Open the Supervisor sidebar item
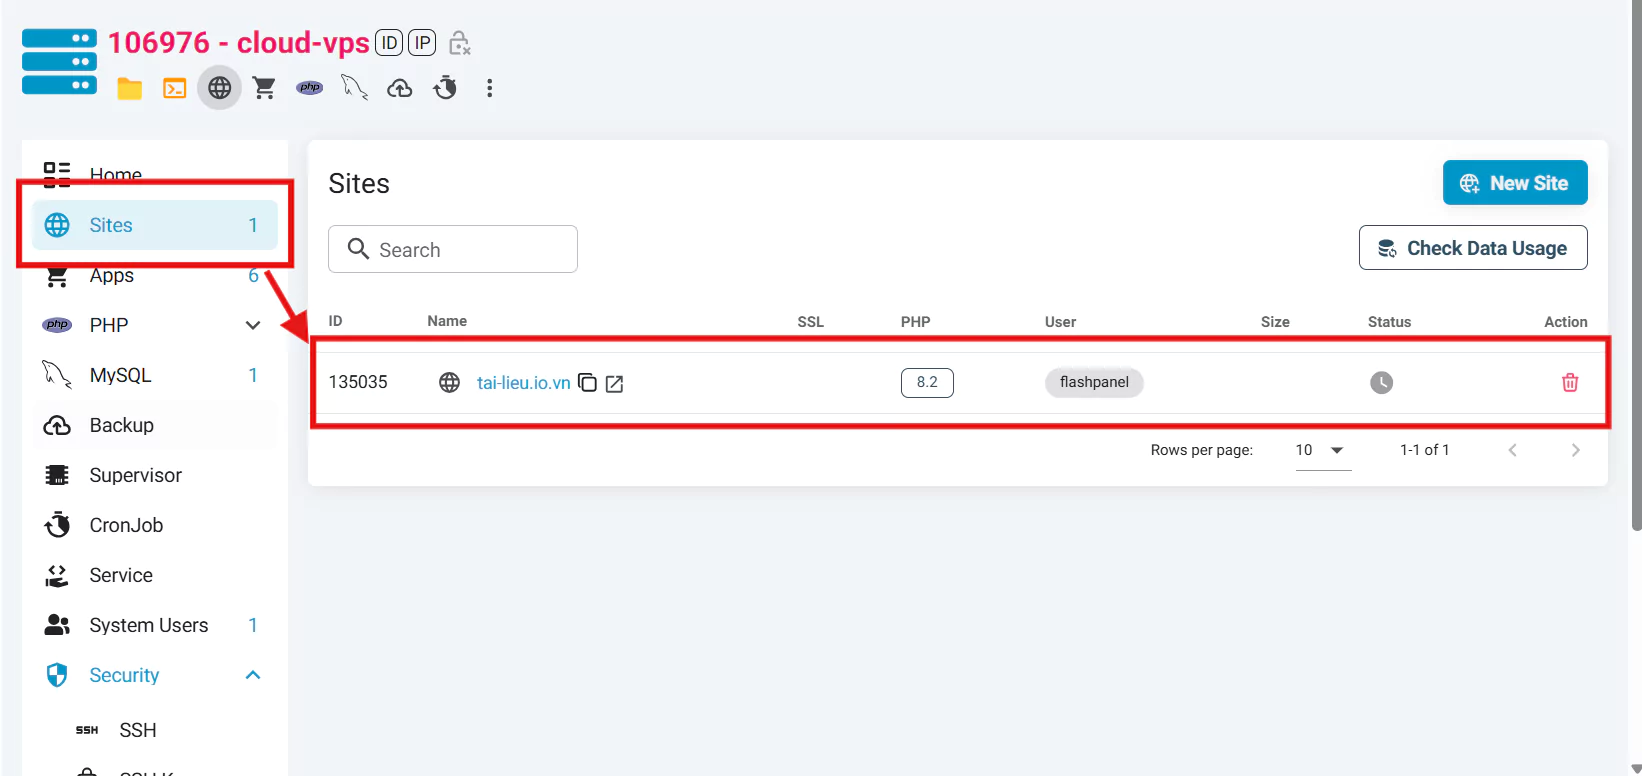1642x776 pixels. pyautogui.click(x=135, y=475)
